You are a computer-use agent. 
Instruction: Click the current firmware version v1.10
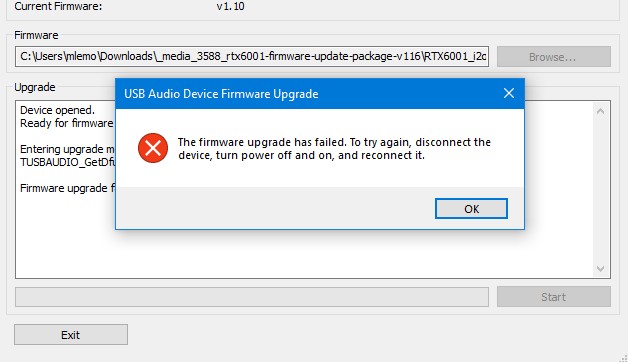pos(230,6)
